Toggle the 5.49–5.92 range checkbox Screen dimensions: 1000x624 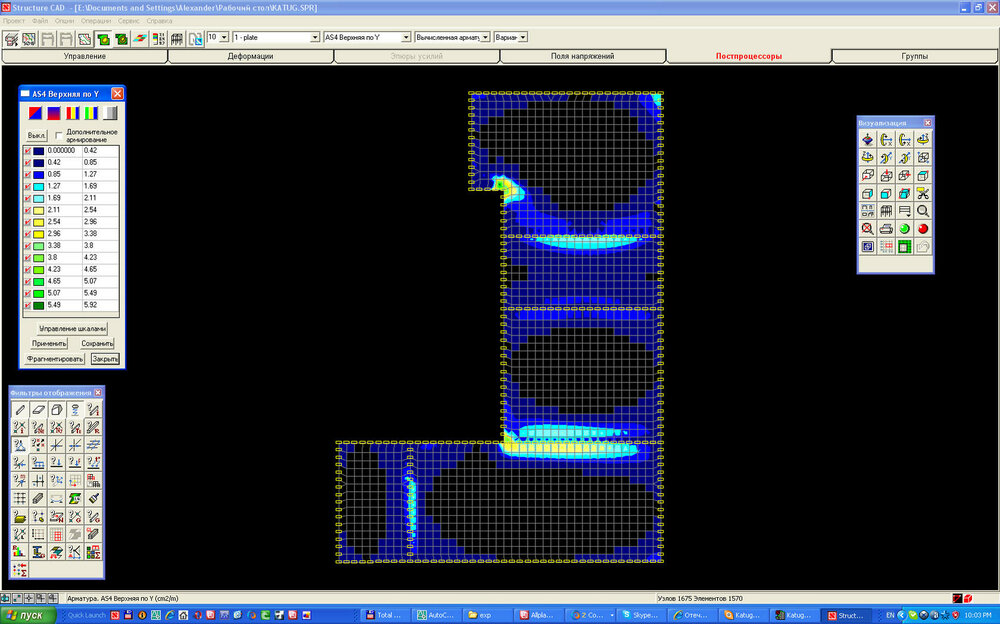click(x=27, y=306)
